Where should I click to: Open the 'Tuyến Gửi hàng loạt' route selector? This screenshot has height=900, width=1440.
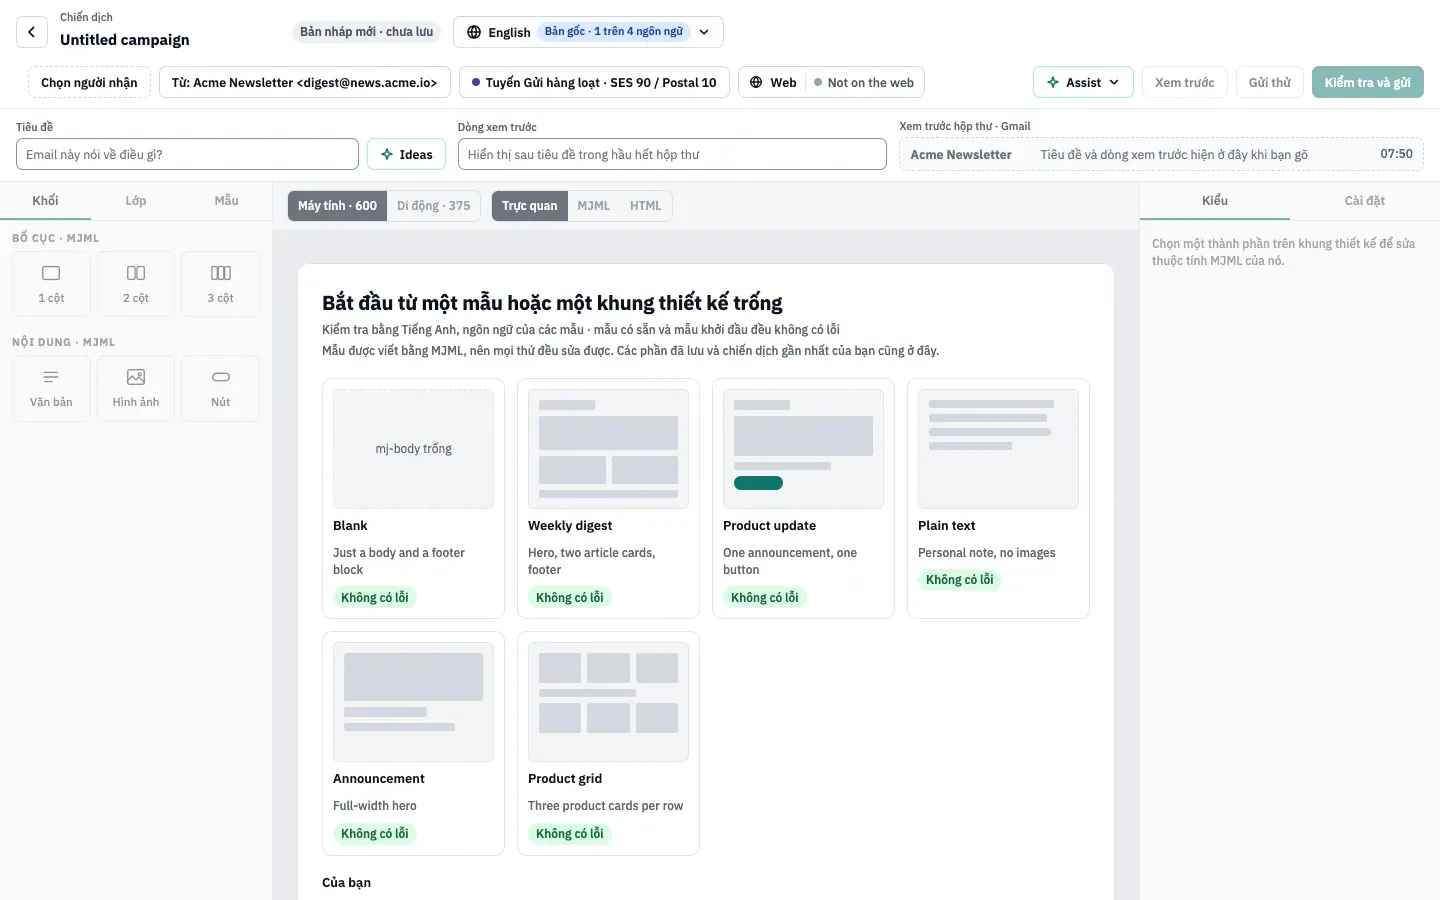point(594,82)
